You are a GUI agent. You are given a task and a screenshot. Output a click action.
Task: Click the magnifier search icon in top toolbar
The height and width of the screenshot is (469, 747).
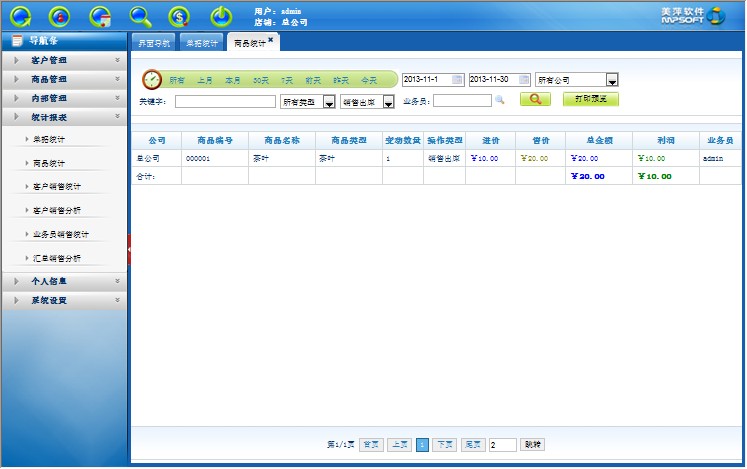pyautogui.click(x=141, y=16)
